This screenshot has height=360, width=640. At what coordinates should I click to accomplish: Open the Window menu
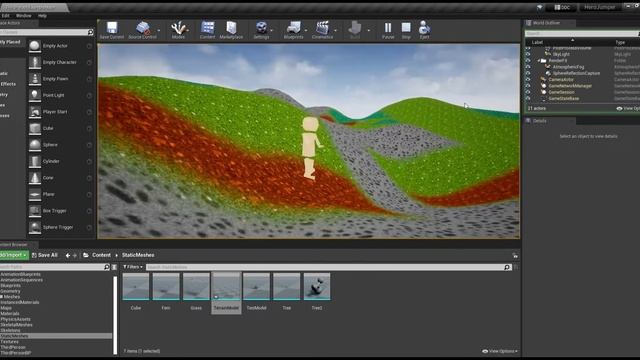click(24, 16)
